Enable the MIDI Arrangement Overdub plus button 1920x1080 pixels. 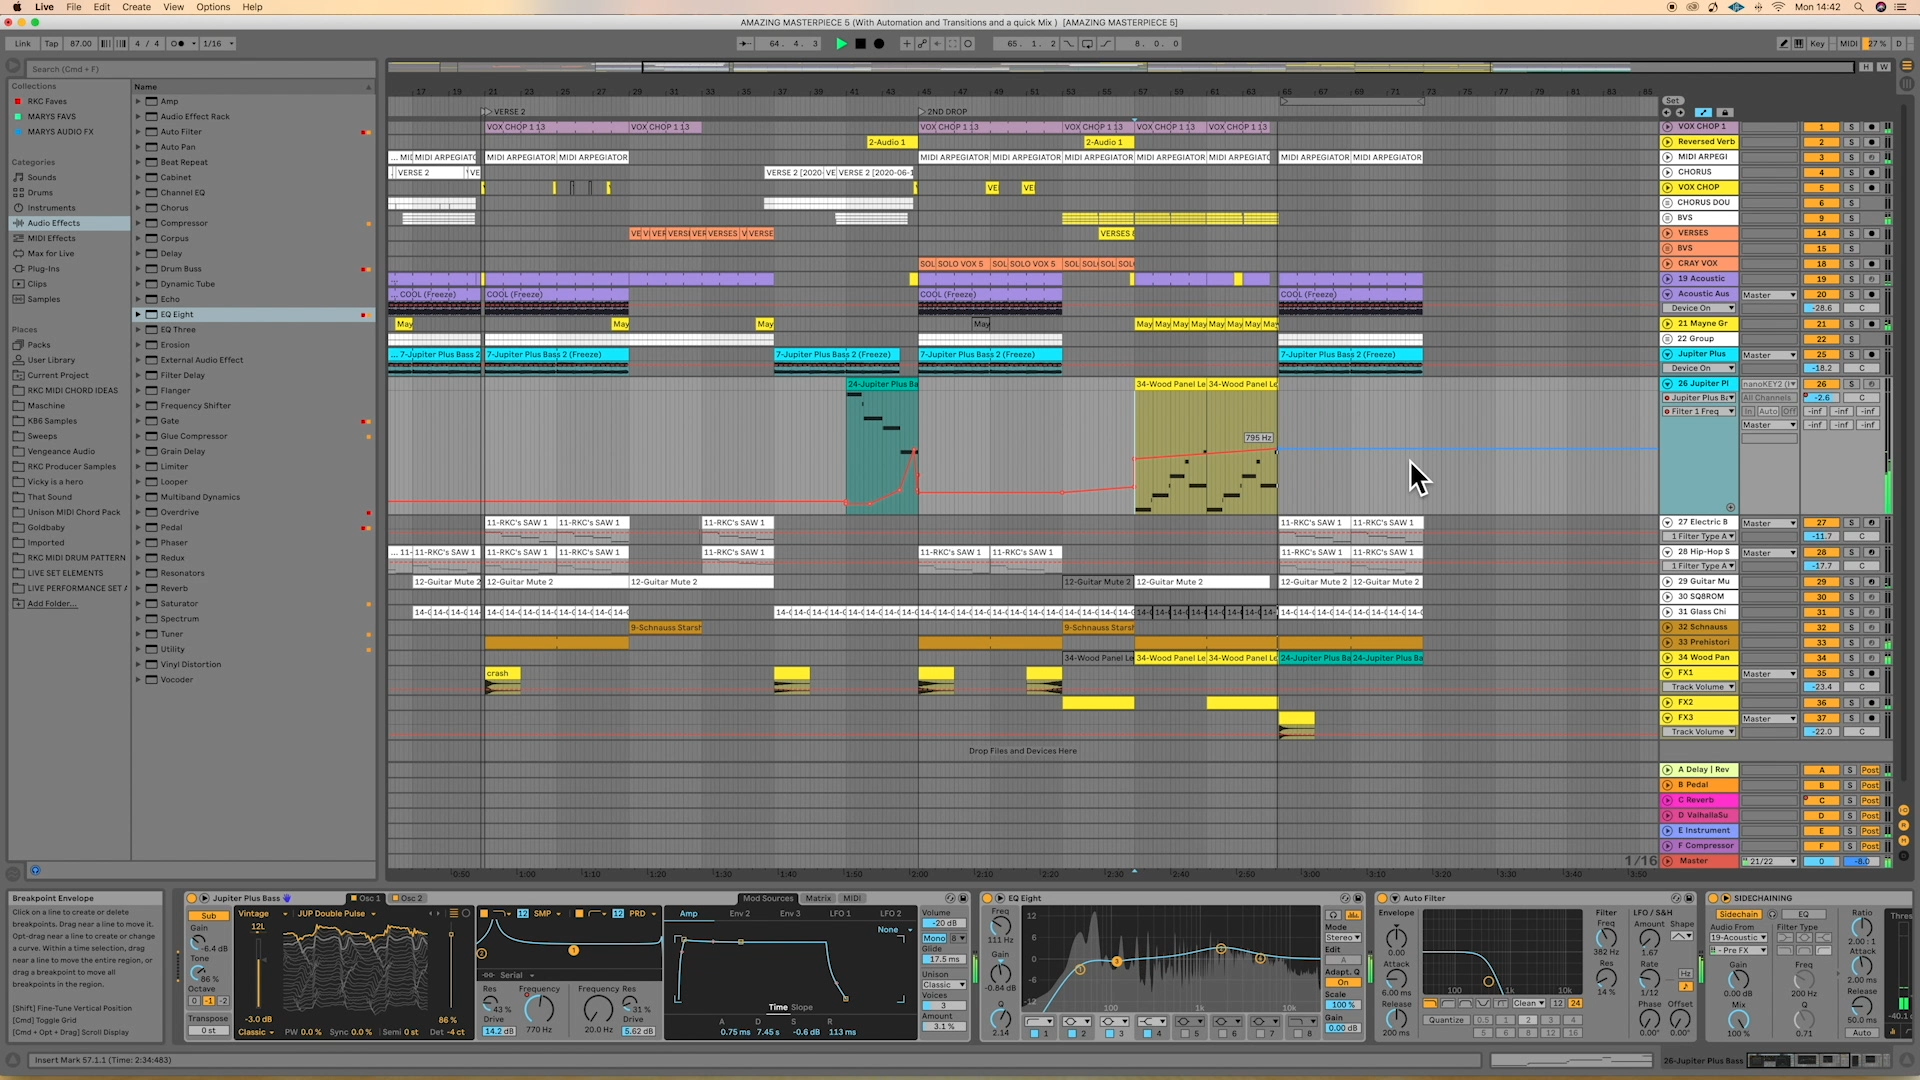907,44
